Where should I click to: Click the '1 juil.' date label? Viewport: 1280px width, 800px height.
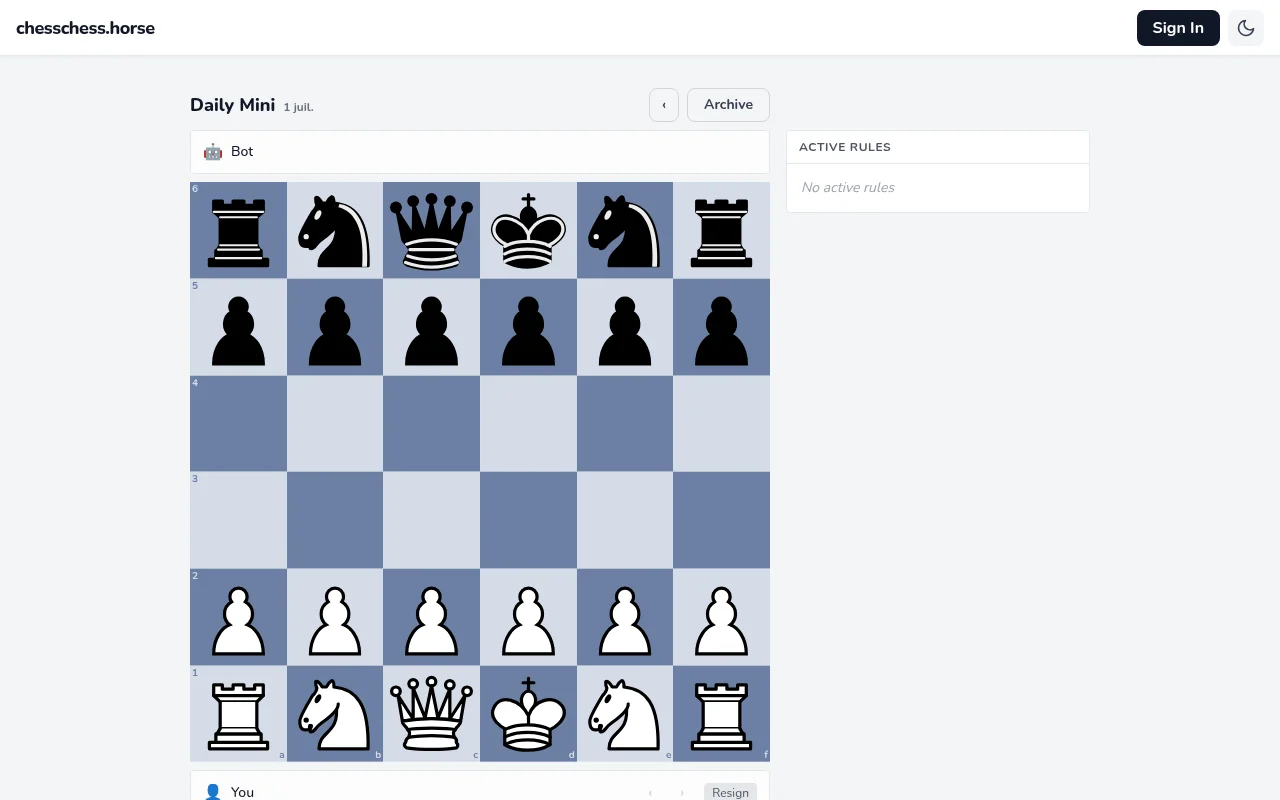298,107
